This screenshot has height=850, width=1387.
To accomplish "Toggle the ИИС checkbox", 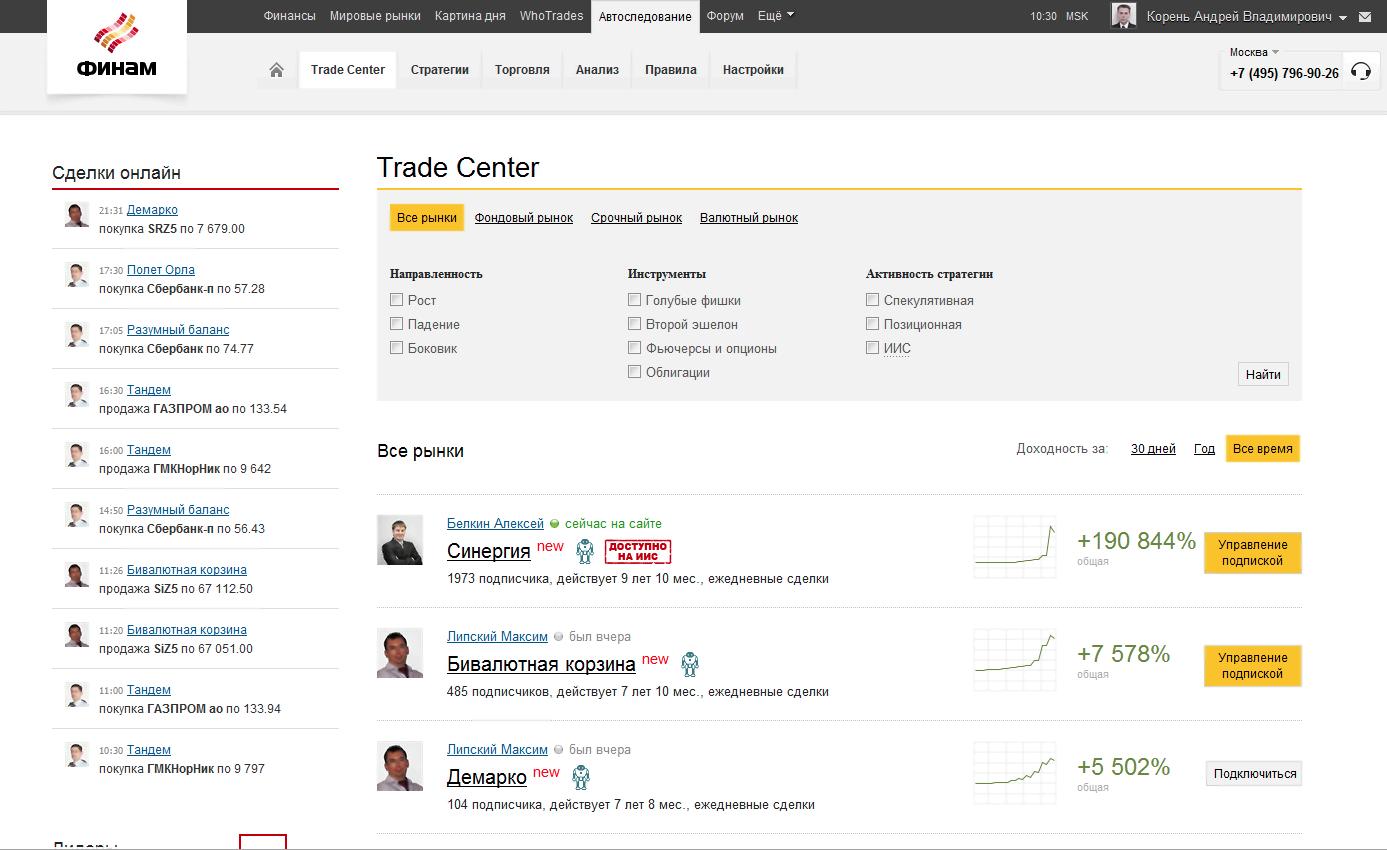I will [x=872, y=347].
